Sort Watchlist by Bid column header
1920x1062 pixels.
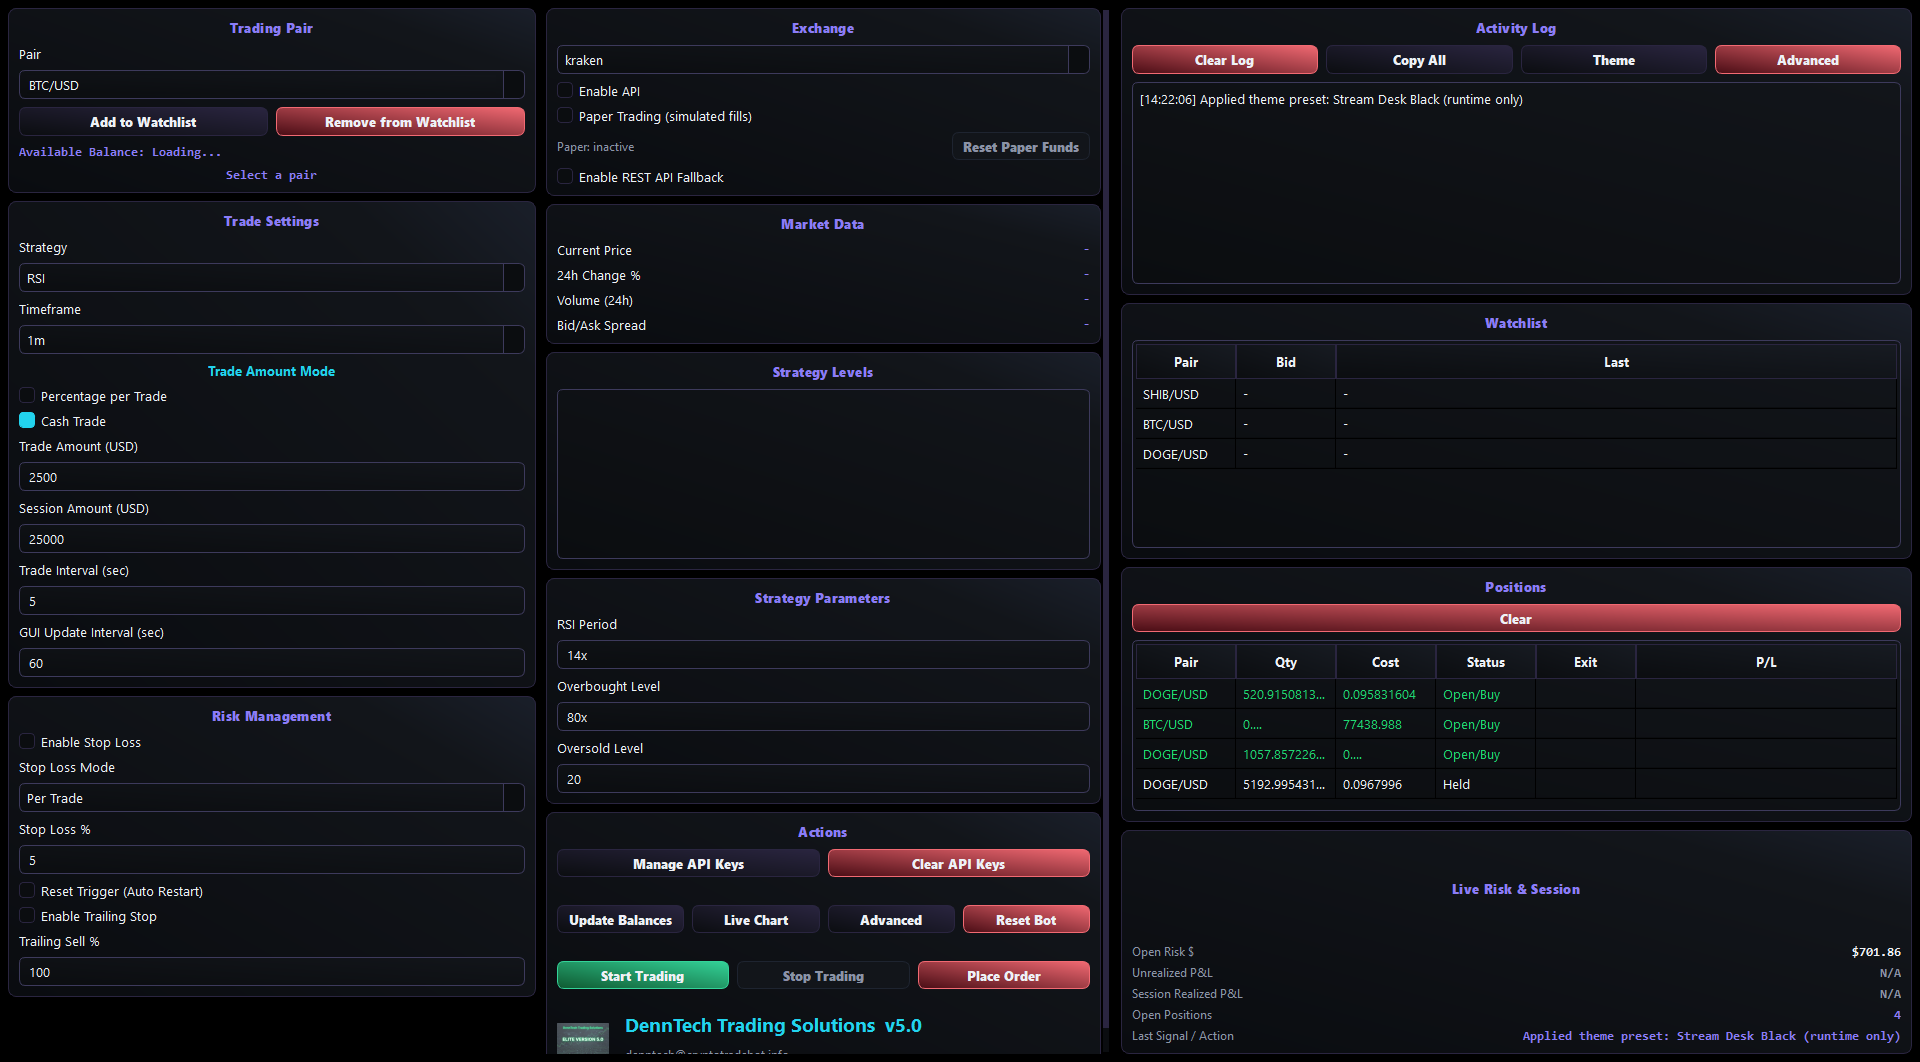coord(1286,362)
